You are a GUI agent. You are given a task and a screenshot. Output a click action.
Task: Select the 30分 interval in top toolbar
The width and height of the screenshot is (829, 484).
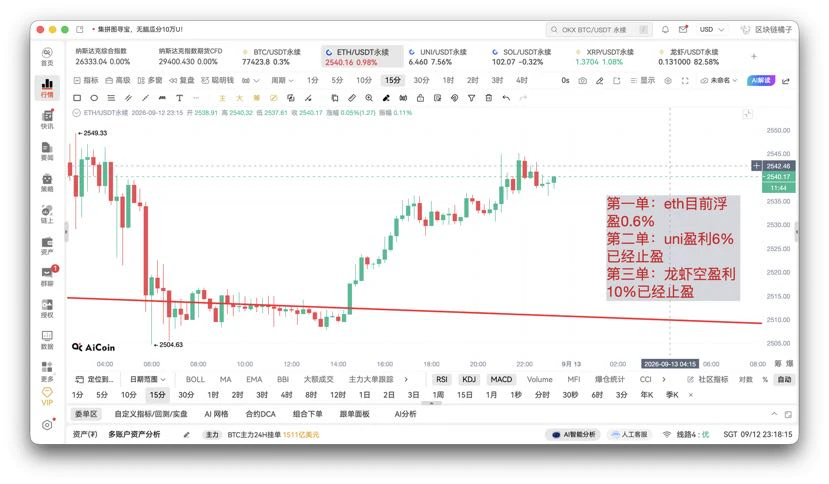[421, 80]
